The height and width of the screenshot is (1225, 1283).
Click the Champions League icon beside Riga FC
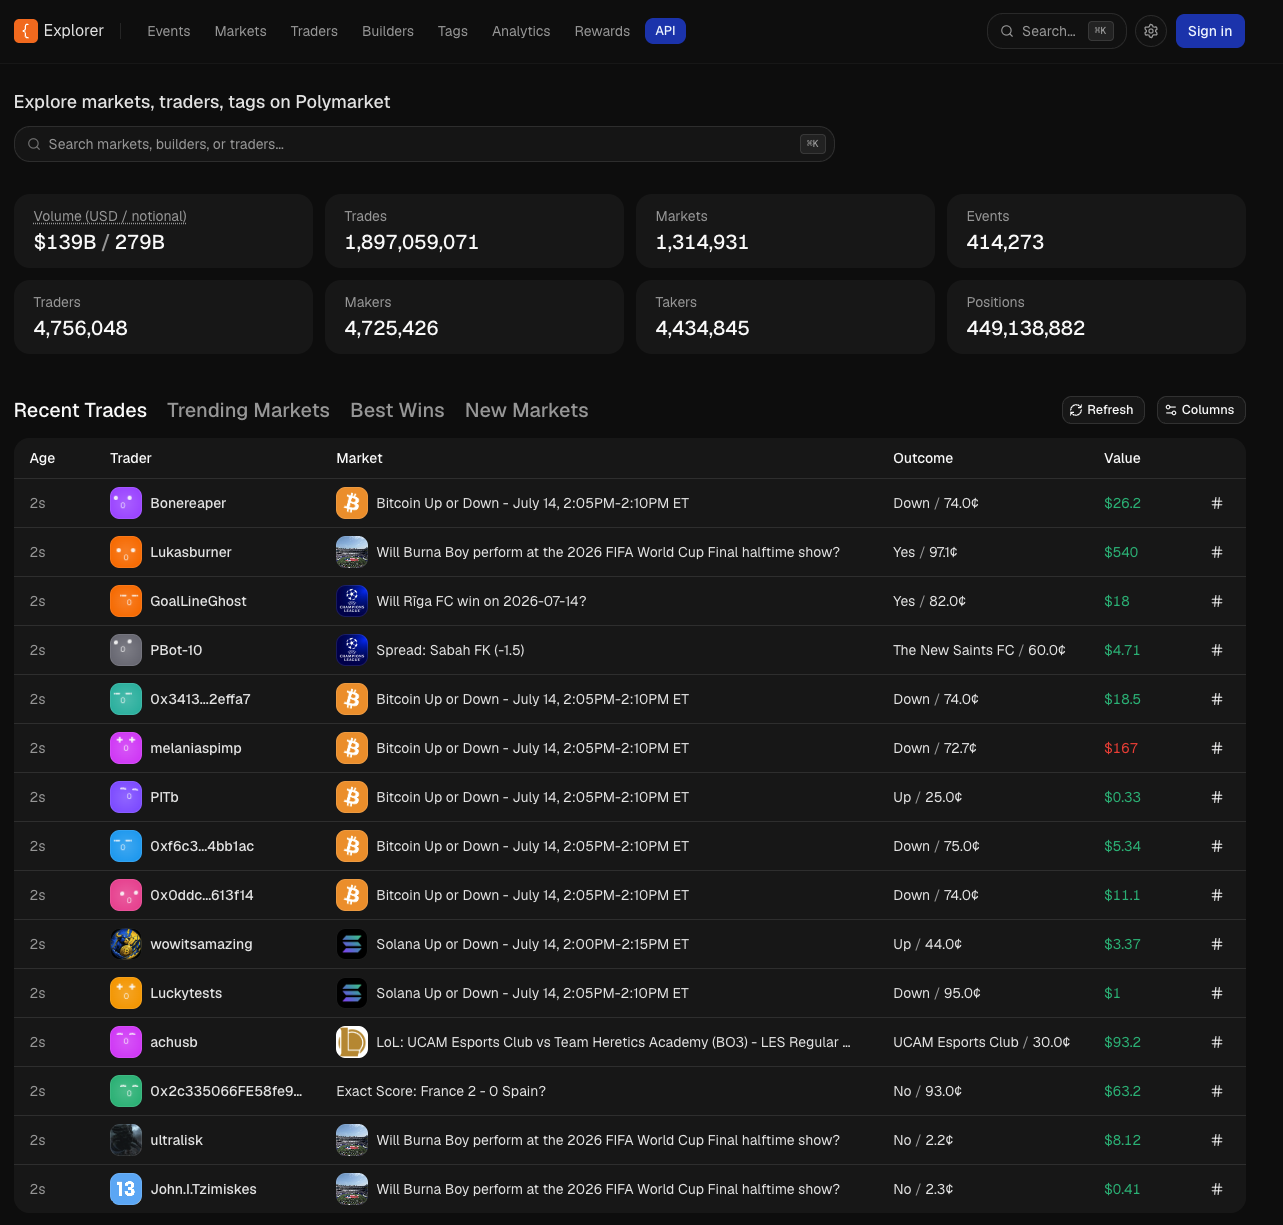[352, 601]
